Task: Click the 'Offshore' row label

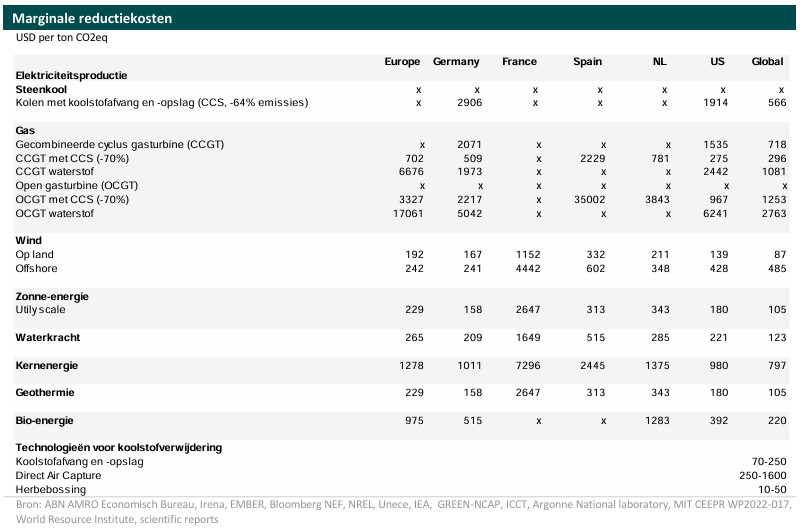Action: pyautogui.click(x=36, y=268)
